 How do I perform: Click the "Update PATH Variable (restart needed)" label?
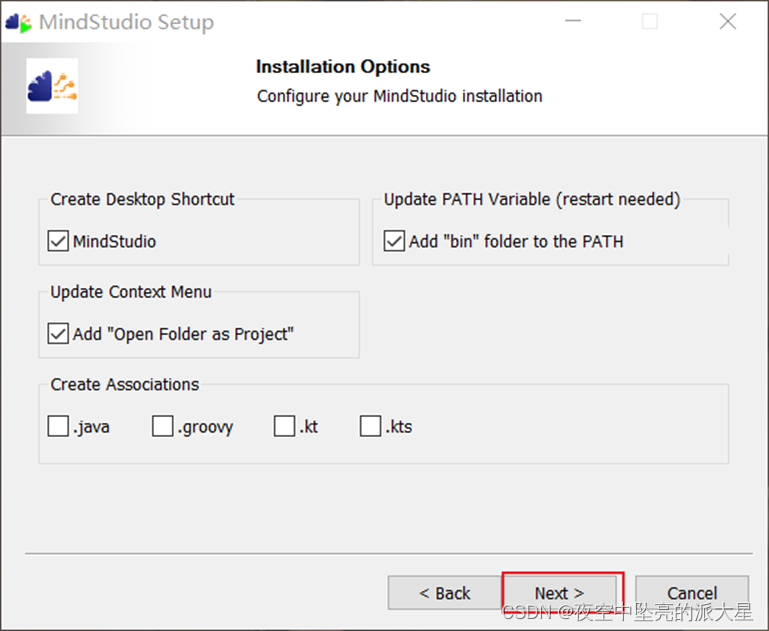pos(532,200)
